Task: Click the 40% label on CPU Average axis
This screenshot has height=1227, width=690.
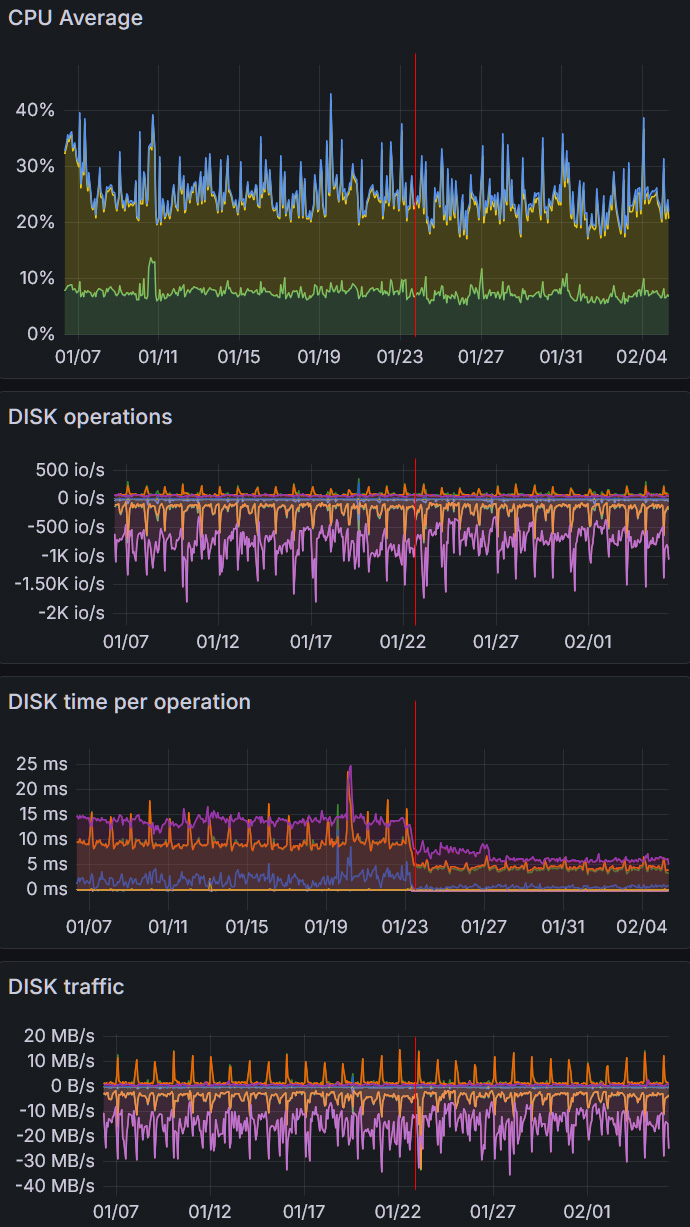Action: point(34,110)
